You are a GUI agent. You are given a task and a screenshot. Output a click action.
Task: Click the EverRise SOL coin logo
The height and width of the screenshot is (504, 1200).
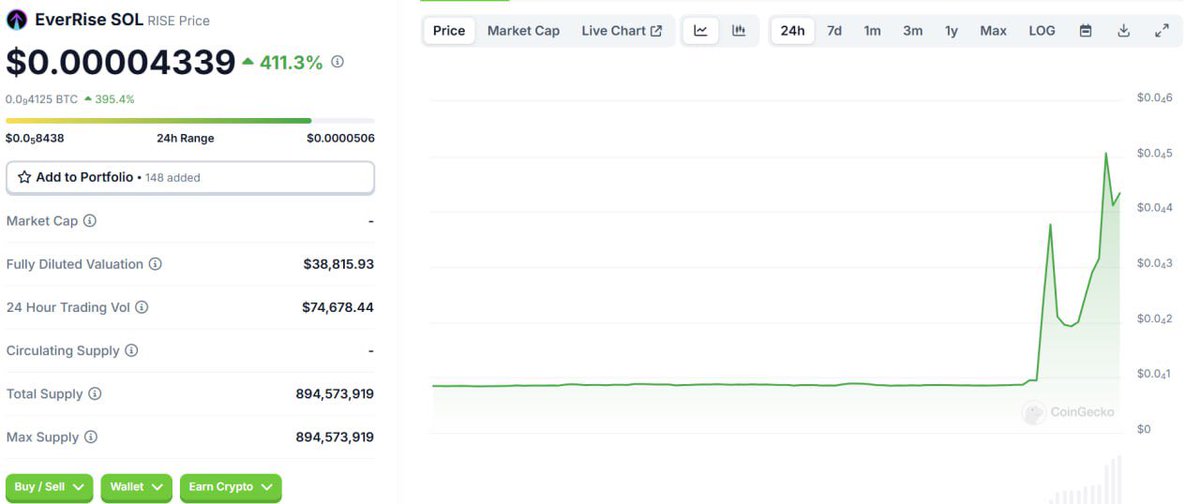17,20
